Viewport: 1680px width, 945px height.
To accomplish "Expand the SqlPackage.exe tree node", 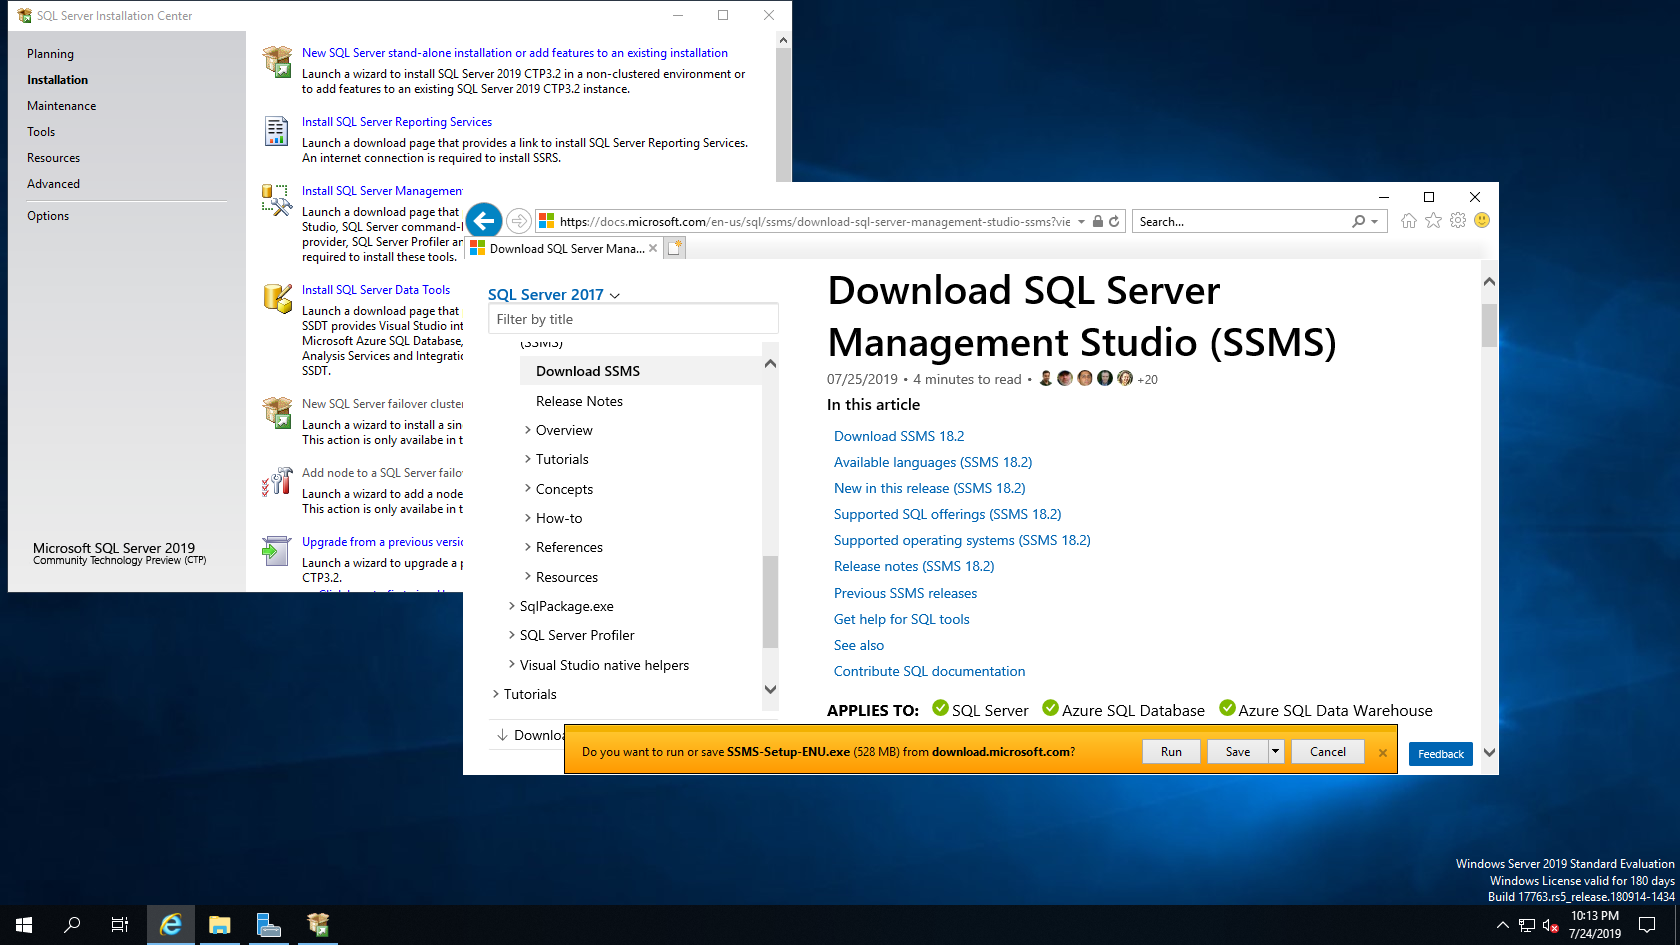I will (x=512, y=606).
